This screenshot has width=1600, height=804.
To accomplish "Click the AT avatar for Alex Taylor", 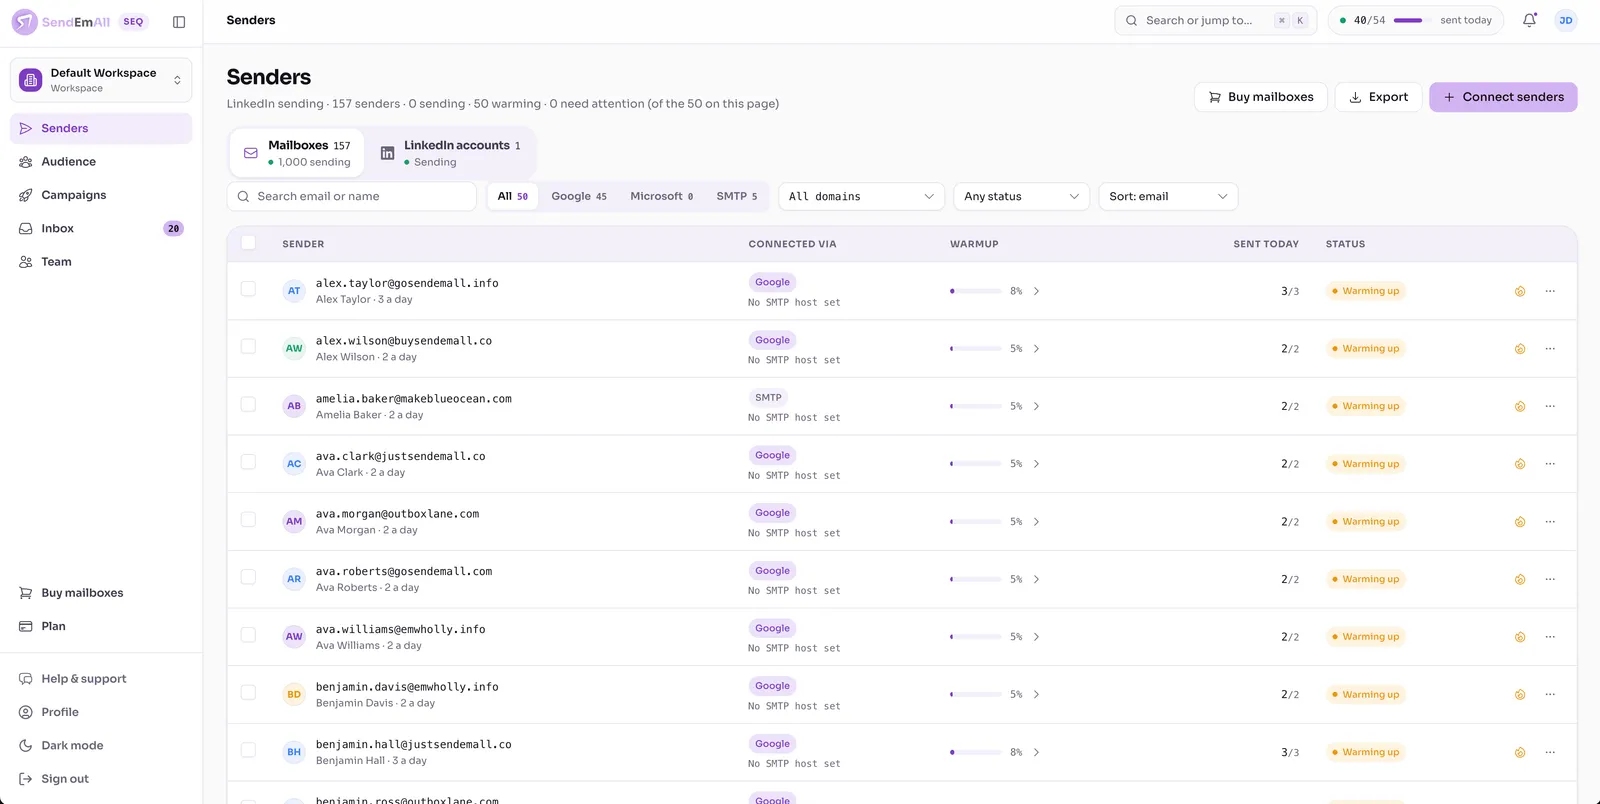I will pyautogui.click(x=294, y=291).
